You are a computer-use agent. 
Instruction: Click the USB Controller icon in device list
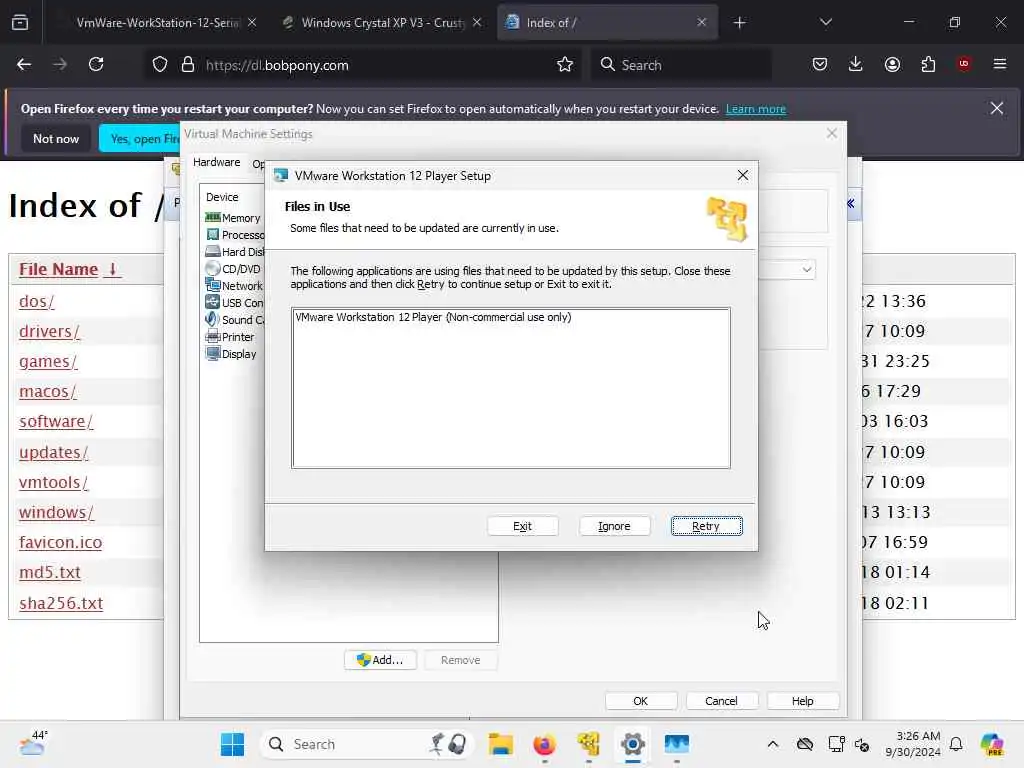tap(212, 302)
